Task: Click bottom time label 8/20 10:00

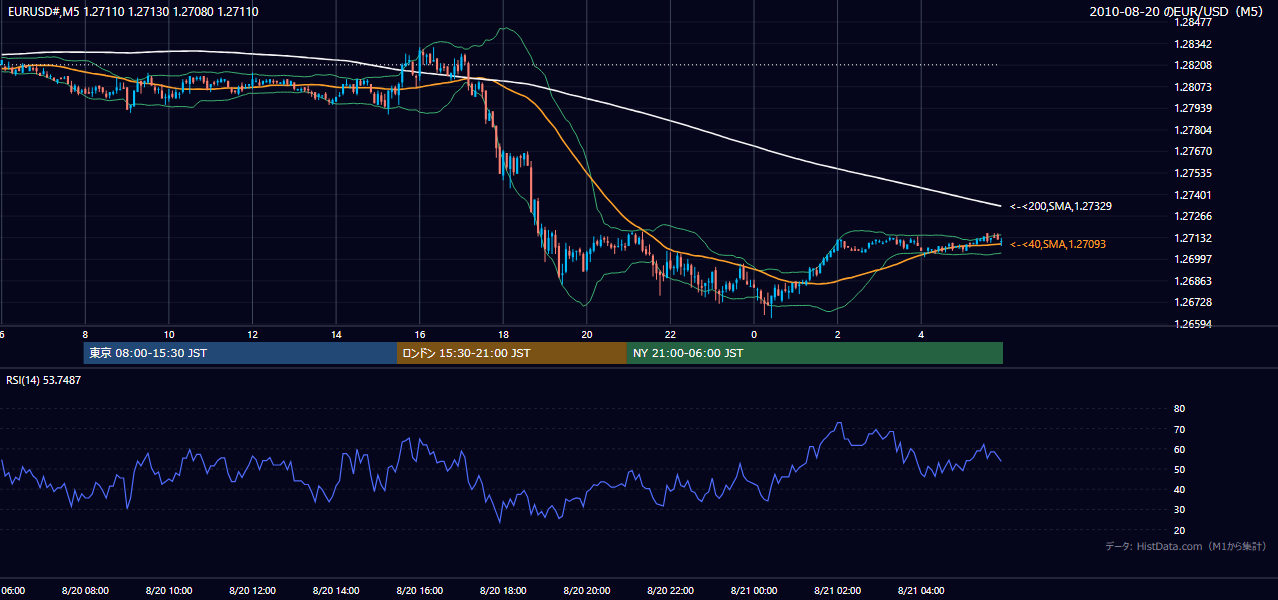Action: [169, 591]
